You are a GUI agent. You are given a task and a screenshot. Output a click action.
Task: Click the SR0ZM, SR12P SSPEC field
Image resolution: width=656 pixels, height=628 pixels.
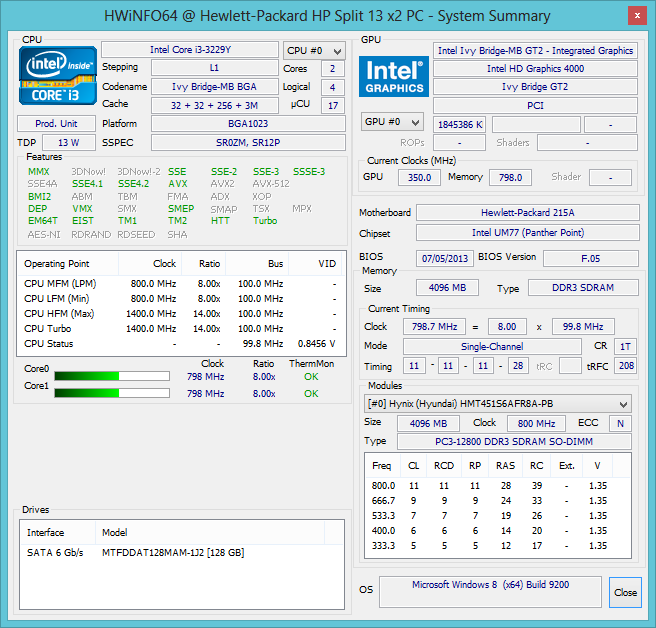249,143
